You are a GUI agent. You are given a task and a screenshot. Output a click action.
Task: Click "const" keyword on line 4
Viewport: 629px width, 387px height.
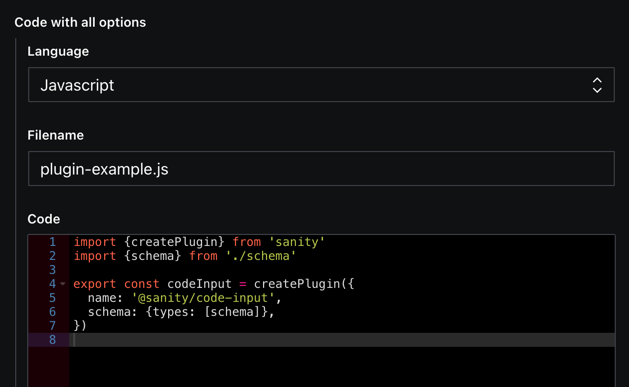(x=142, y=284)
